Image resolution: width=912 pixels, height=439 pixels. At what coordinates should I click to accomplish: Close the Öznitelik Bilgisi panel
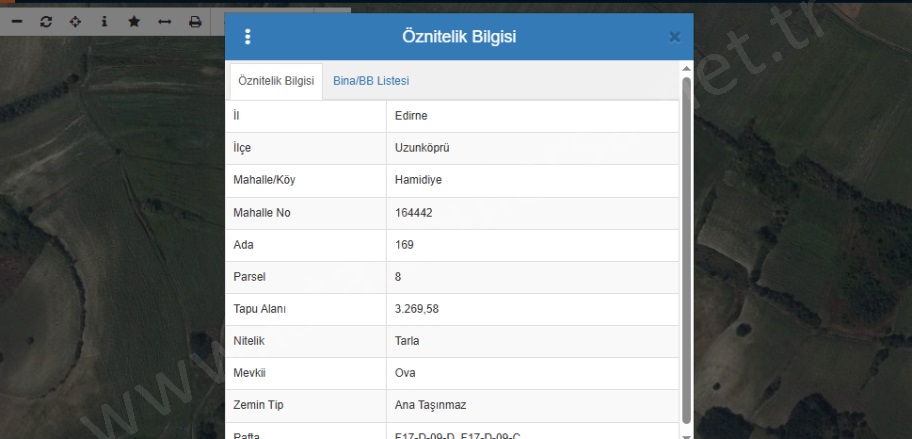(674, 37)
